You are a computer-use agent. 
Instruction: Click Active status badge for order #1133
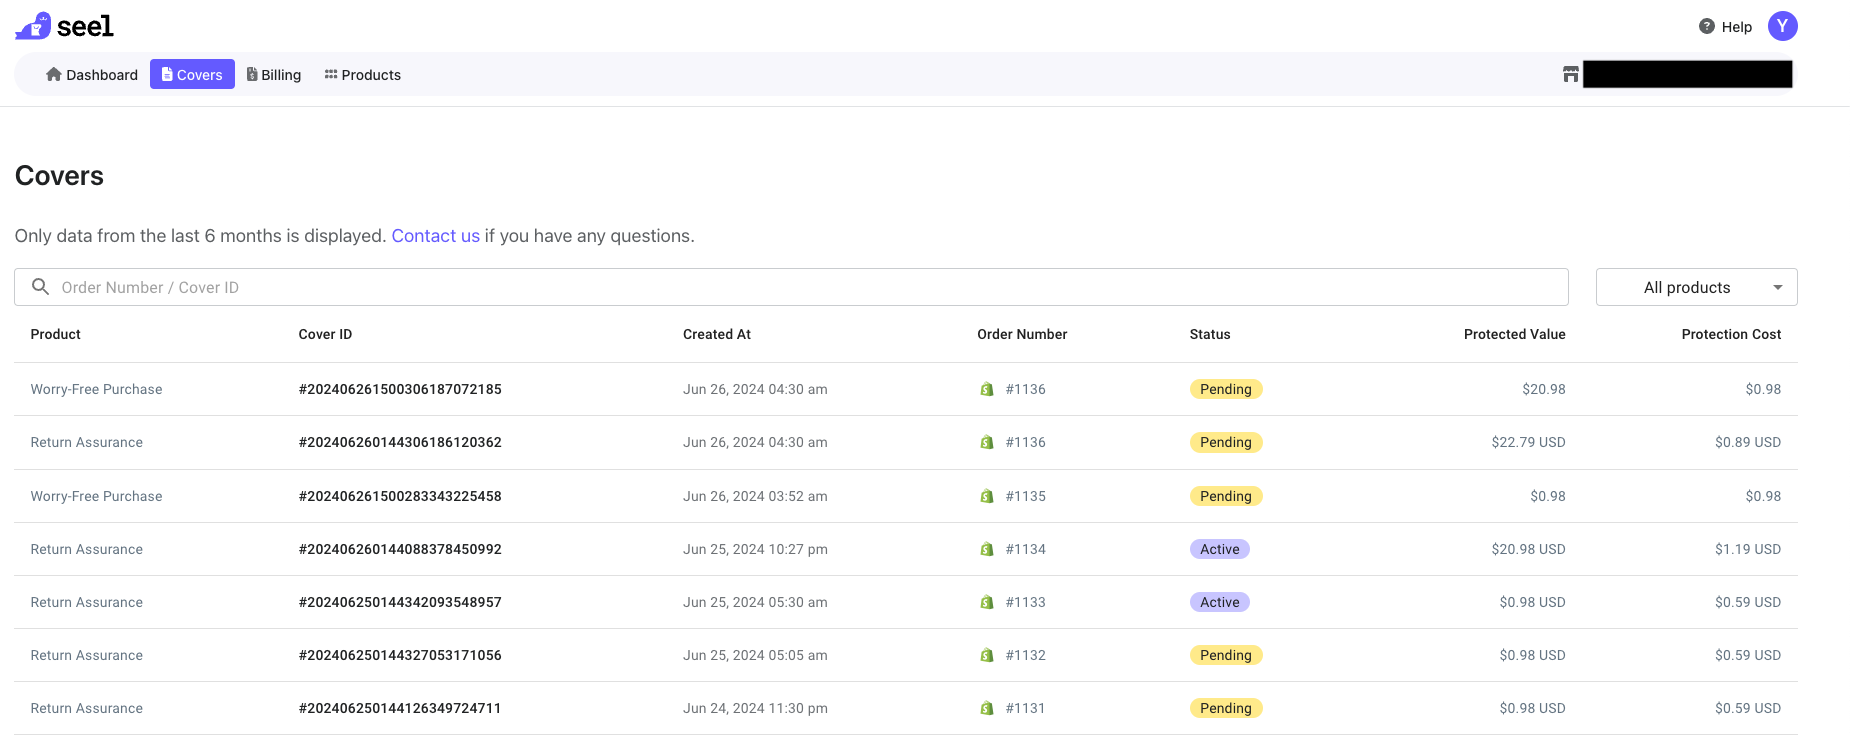point(1219,602)
